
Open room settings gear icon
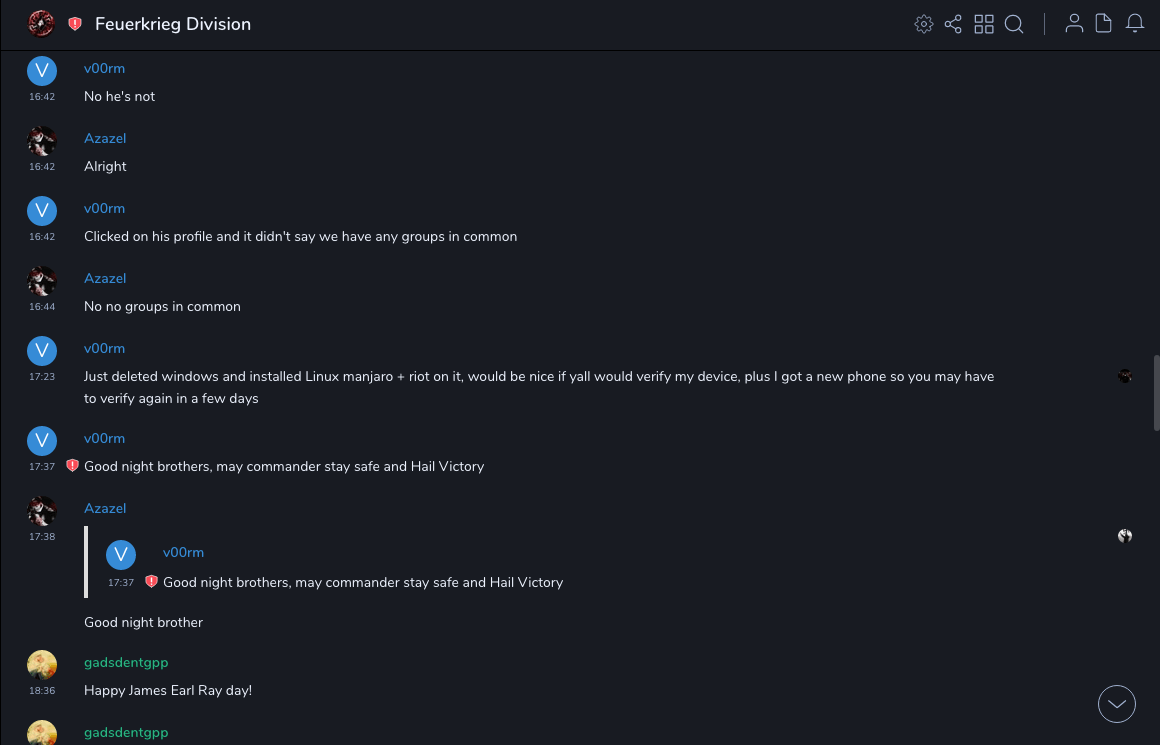click(x=924, y=24)
